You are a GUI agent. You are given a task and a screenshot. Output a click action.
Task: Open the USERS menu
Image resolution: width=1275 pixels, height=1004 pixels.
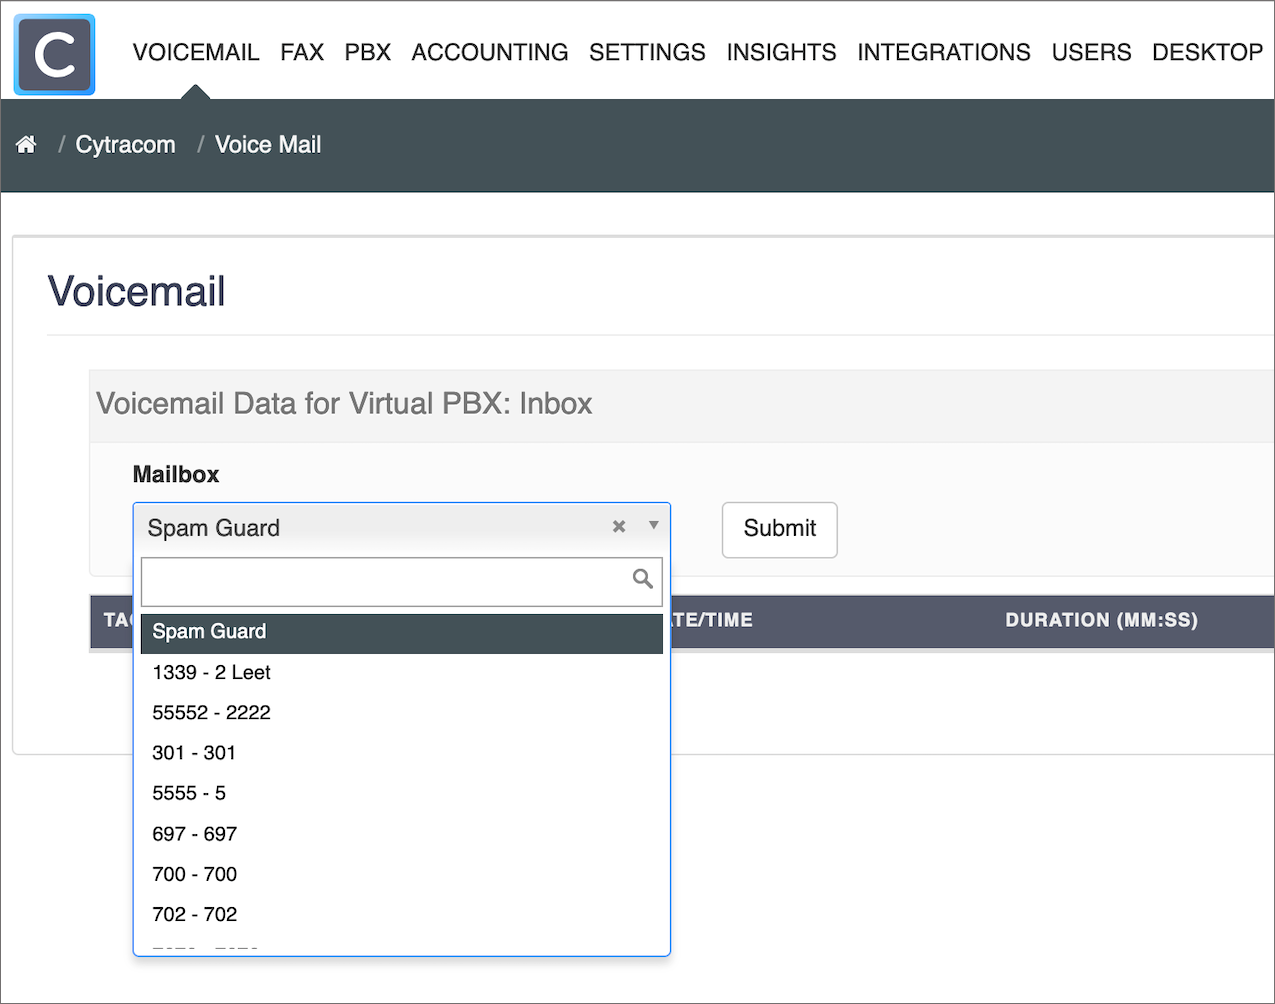1091,52
